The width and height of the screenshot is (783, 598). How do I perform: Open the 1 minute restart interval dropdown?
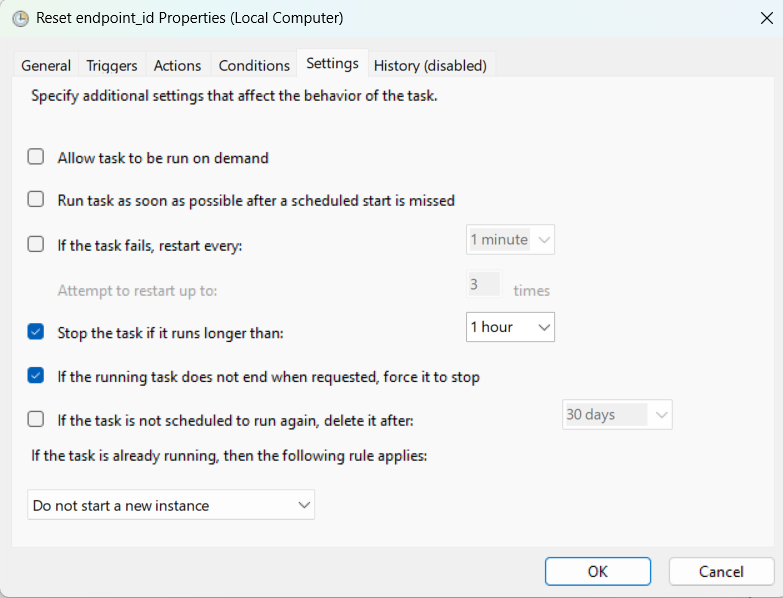510,240
